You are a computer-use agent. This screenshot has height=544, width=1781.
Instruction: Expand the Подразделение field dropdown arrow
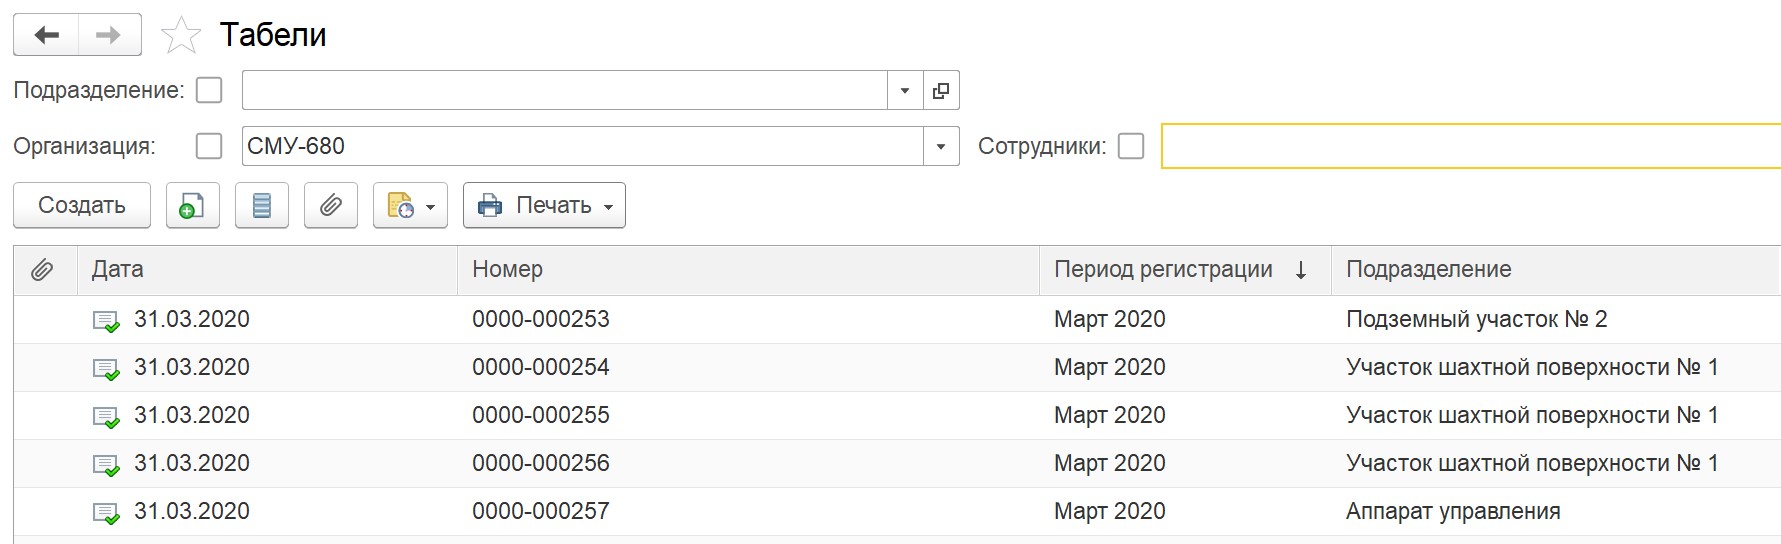click(x=905, y=90)
